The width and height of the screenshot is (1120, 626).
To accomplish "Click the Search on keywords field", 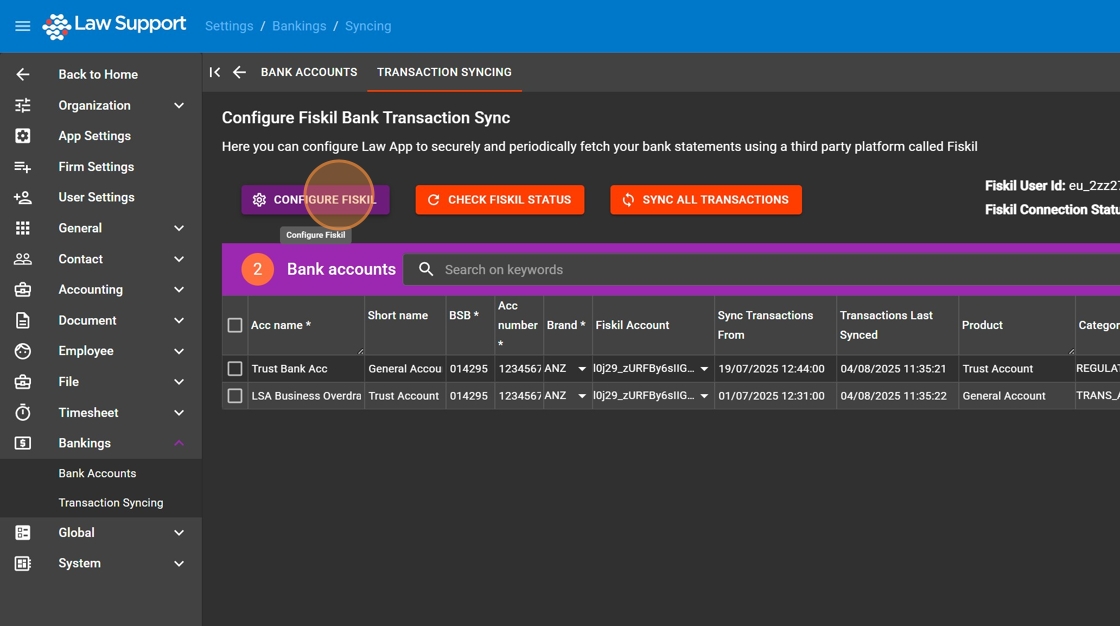I will point(700,270).
